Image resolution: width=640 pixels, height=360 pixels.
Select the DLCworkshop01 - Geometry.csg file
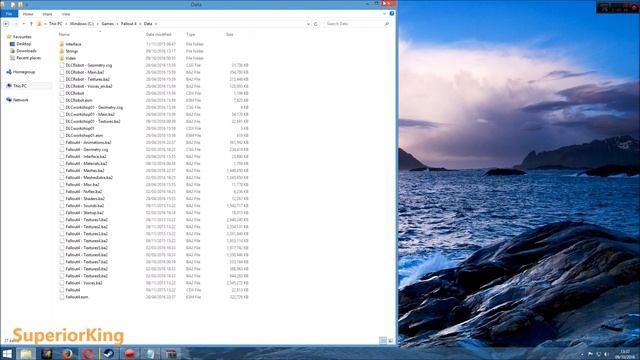click(x=94, y=107)
